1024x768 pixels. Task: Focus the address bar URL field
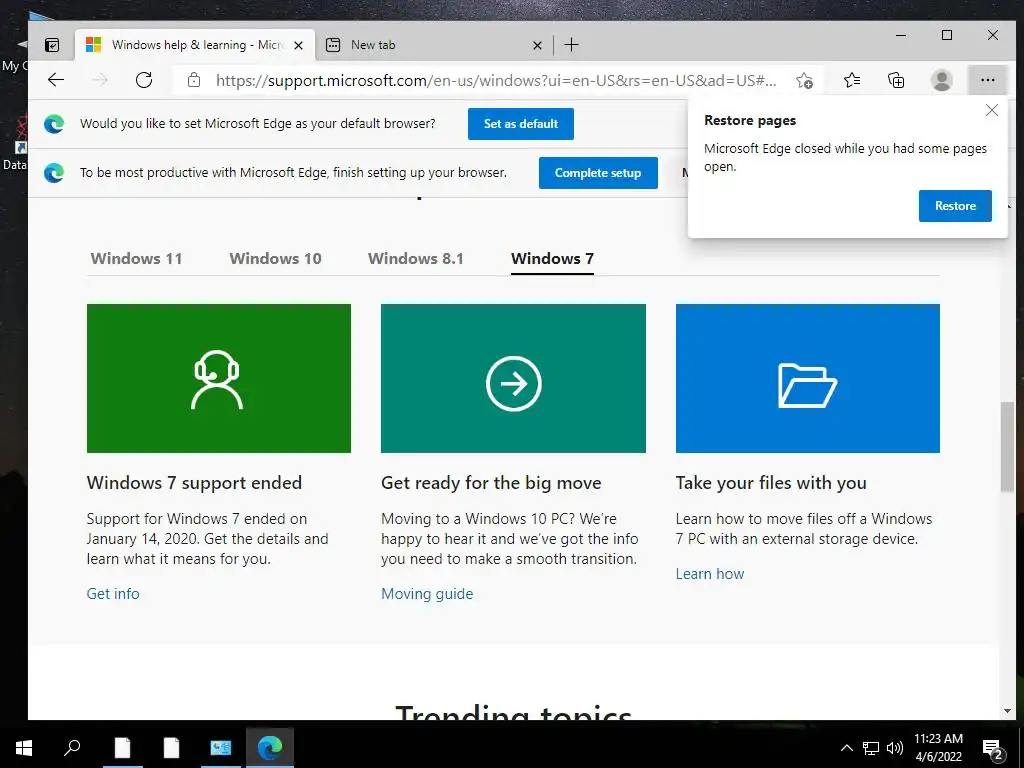click(x=496, y=80)
